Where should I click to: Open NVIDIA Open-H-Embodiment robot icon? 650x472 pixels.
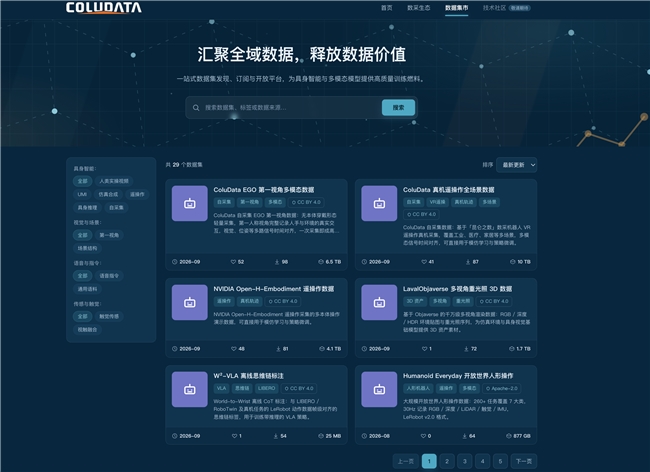click(x=190, y=303)
